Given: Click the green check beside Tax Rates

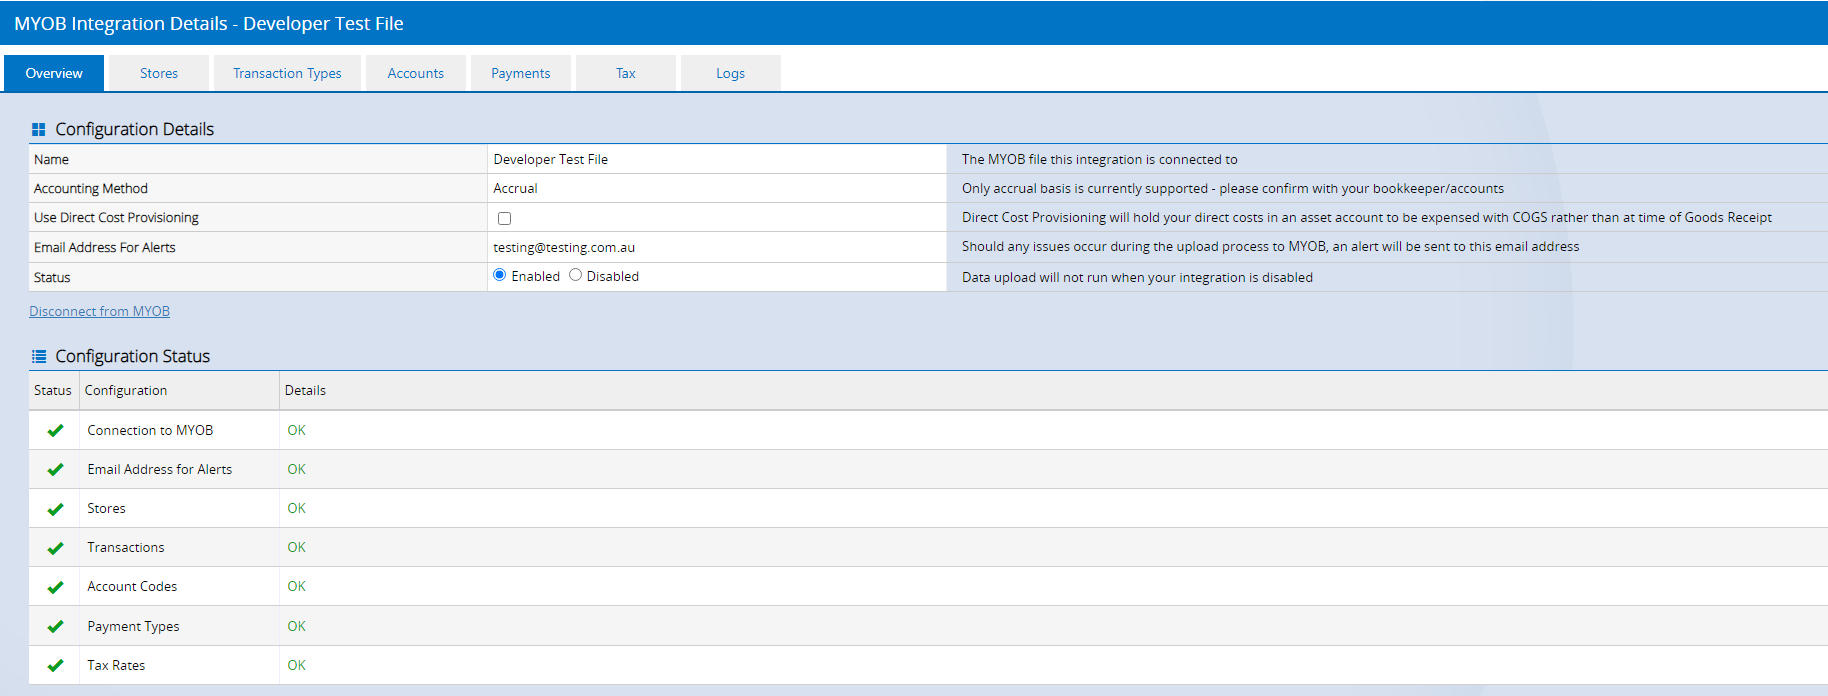Looking at the screenshot, I should tap(55, 665).
